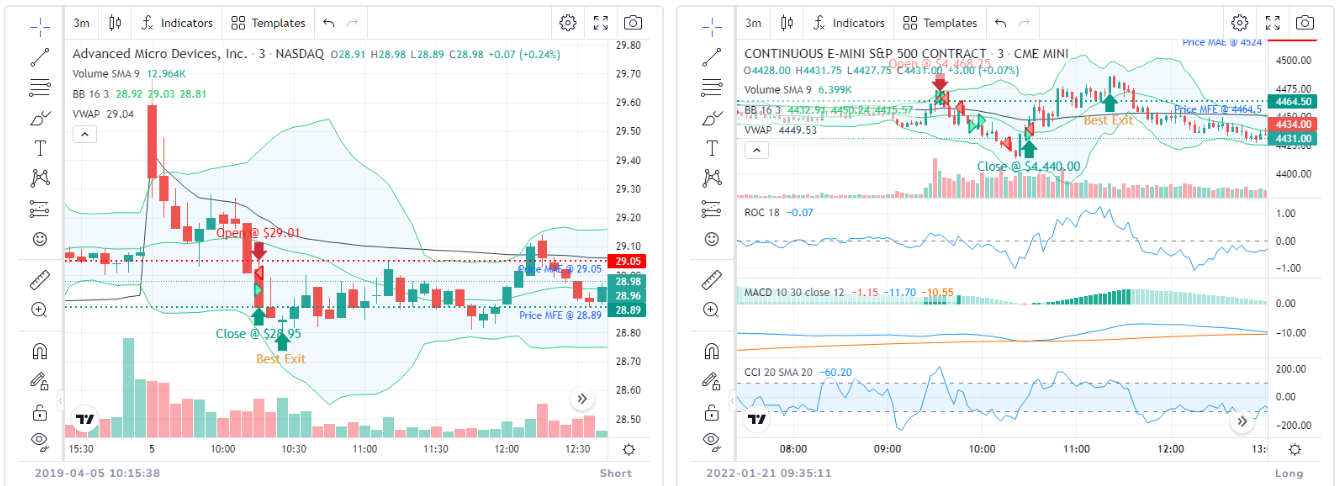Viewport: 1339px width, 486px height.
Task: Open Indicators dialog in S&P chart
Action: click(x=849, y=23)
